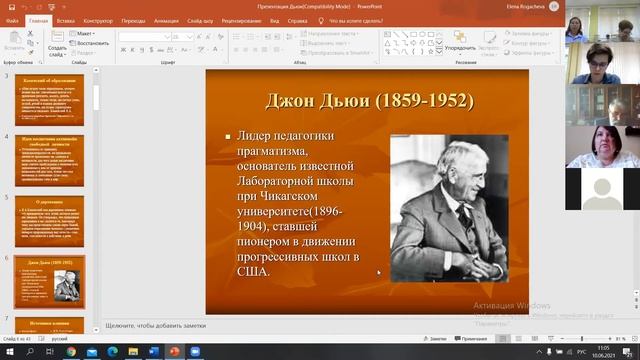Open the Файл menu tab
Screen dimensions: 640x360
click(x=12, y=21)
